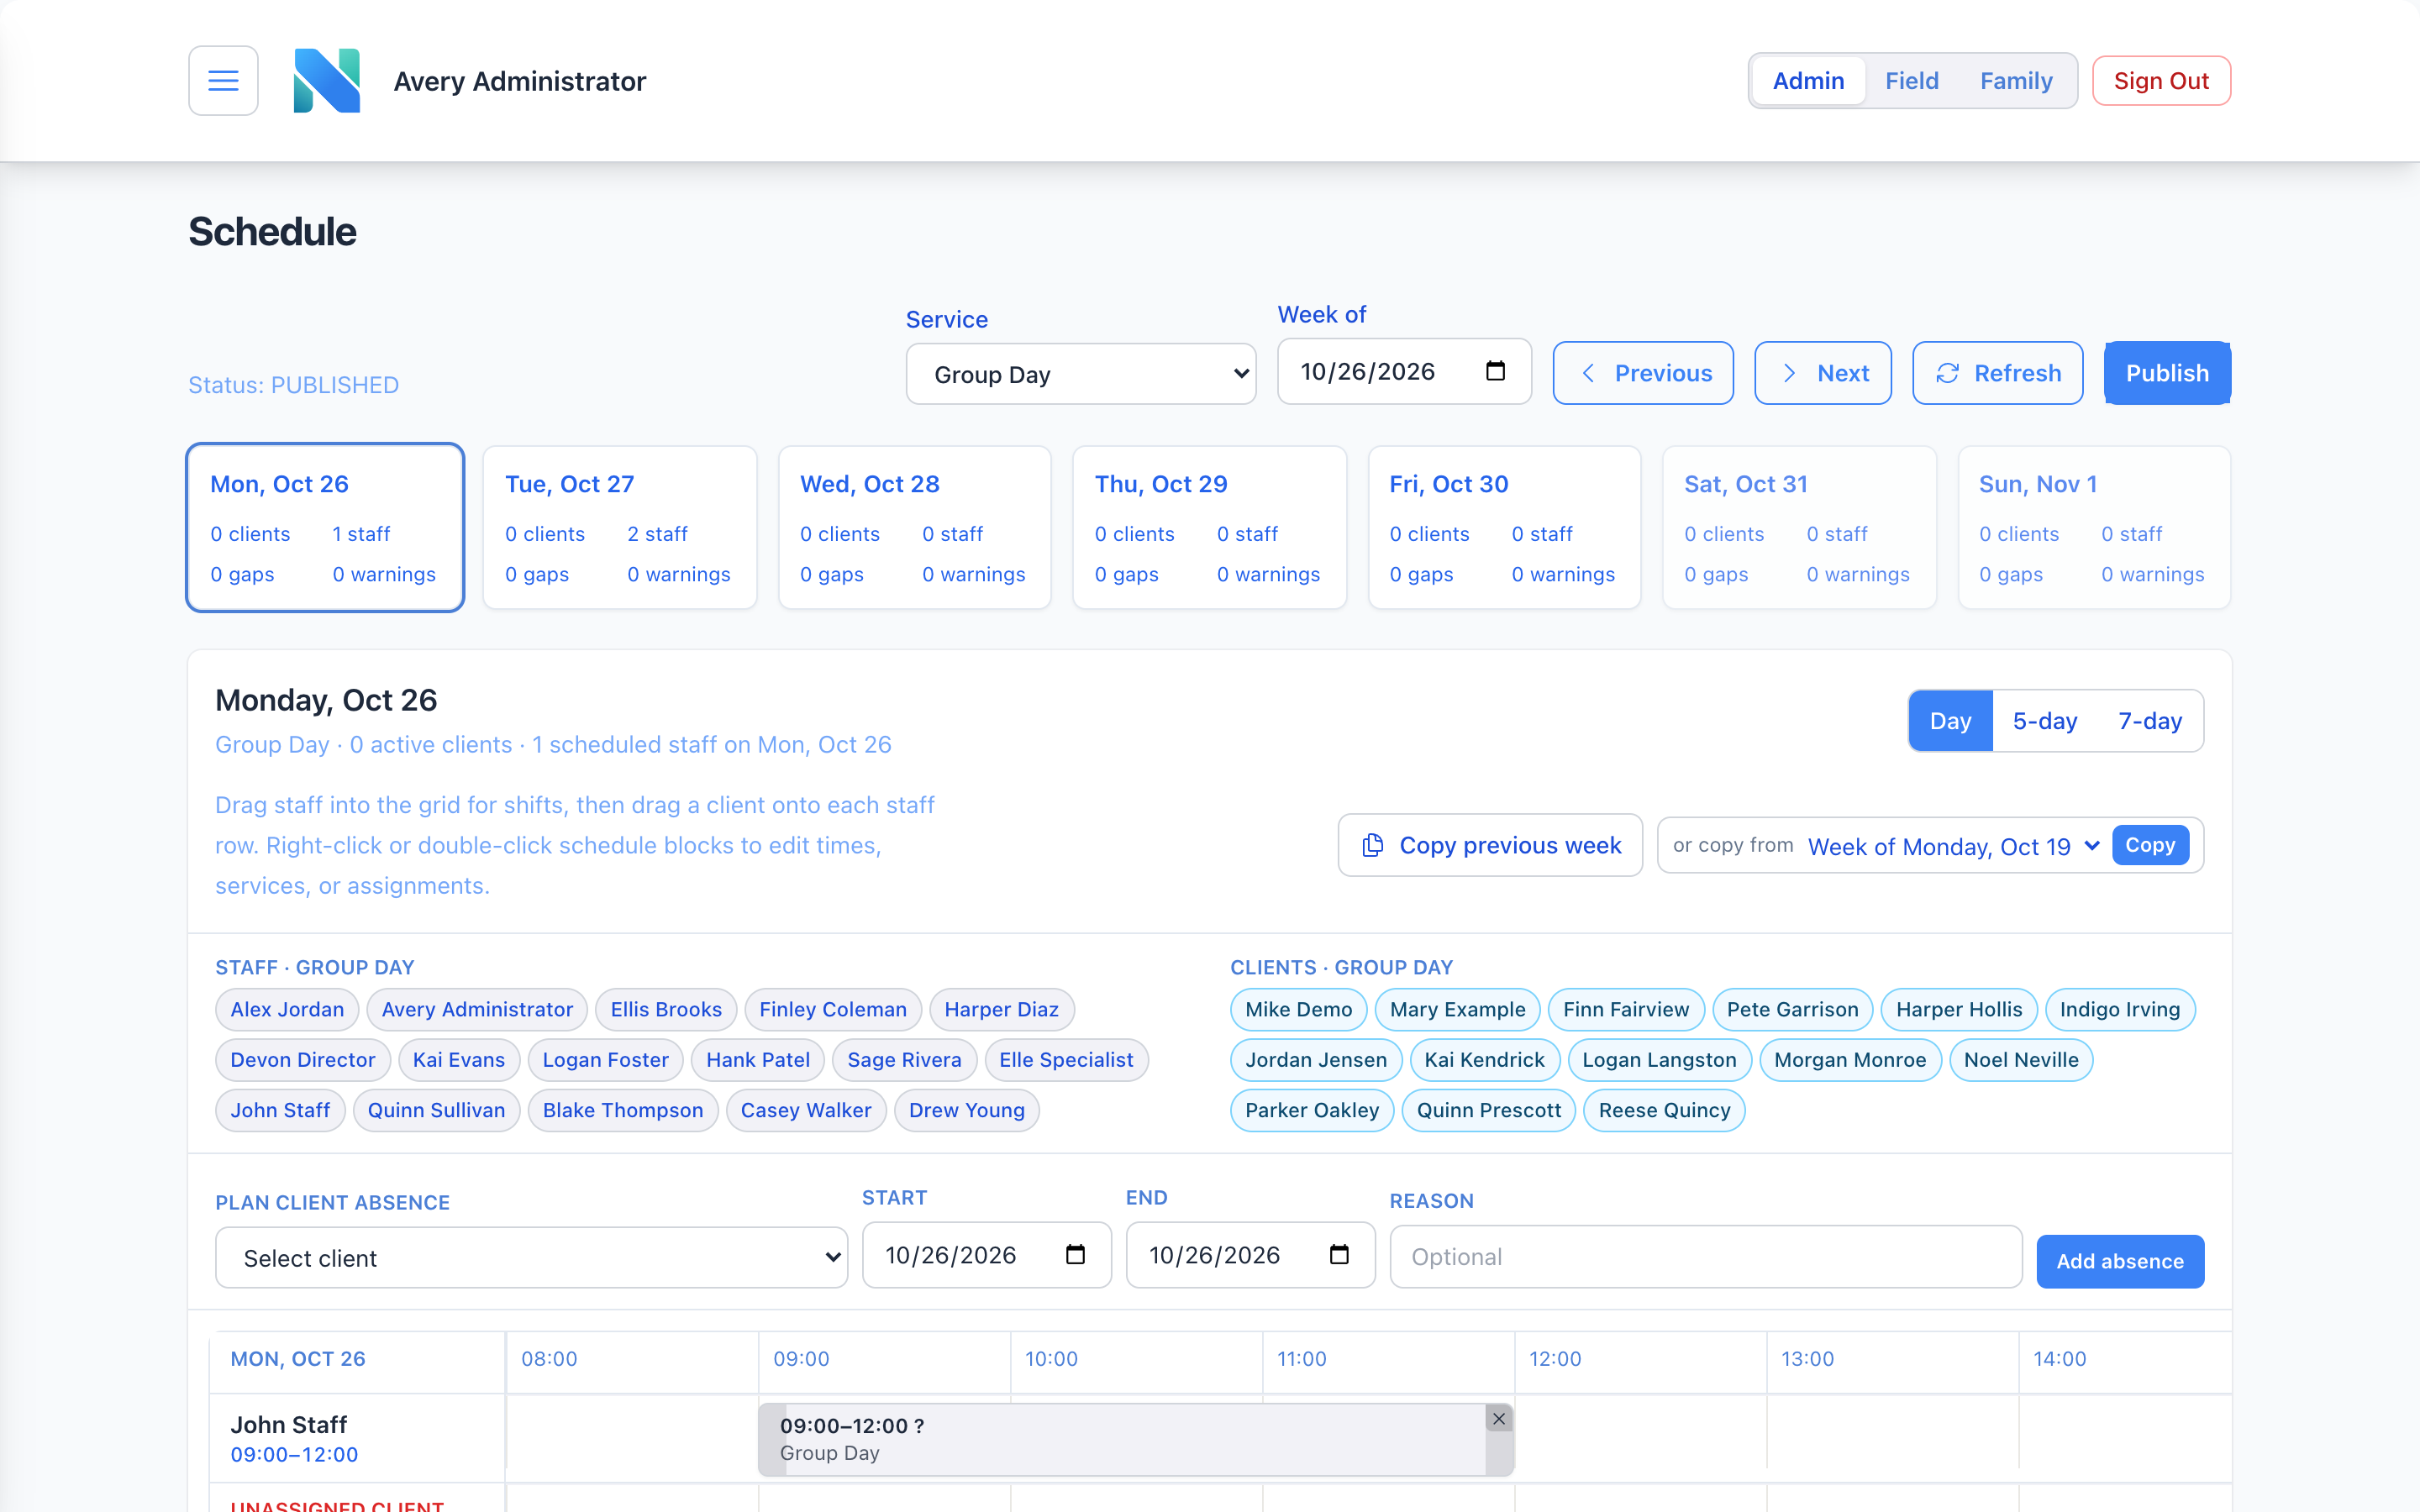Select the Fri, Oct 30 day card

click(1504, 527)
